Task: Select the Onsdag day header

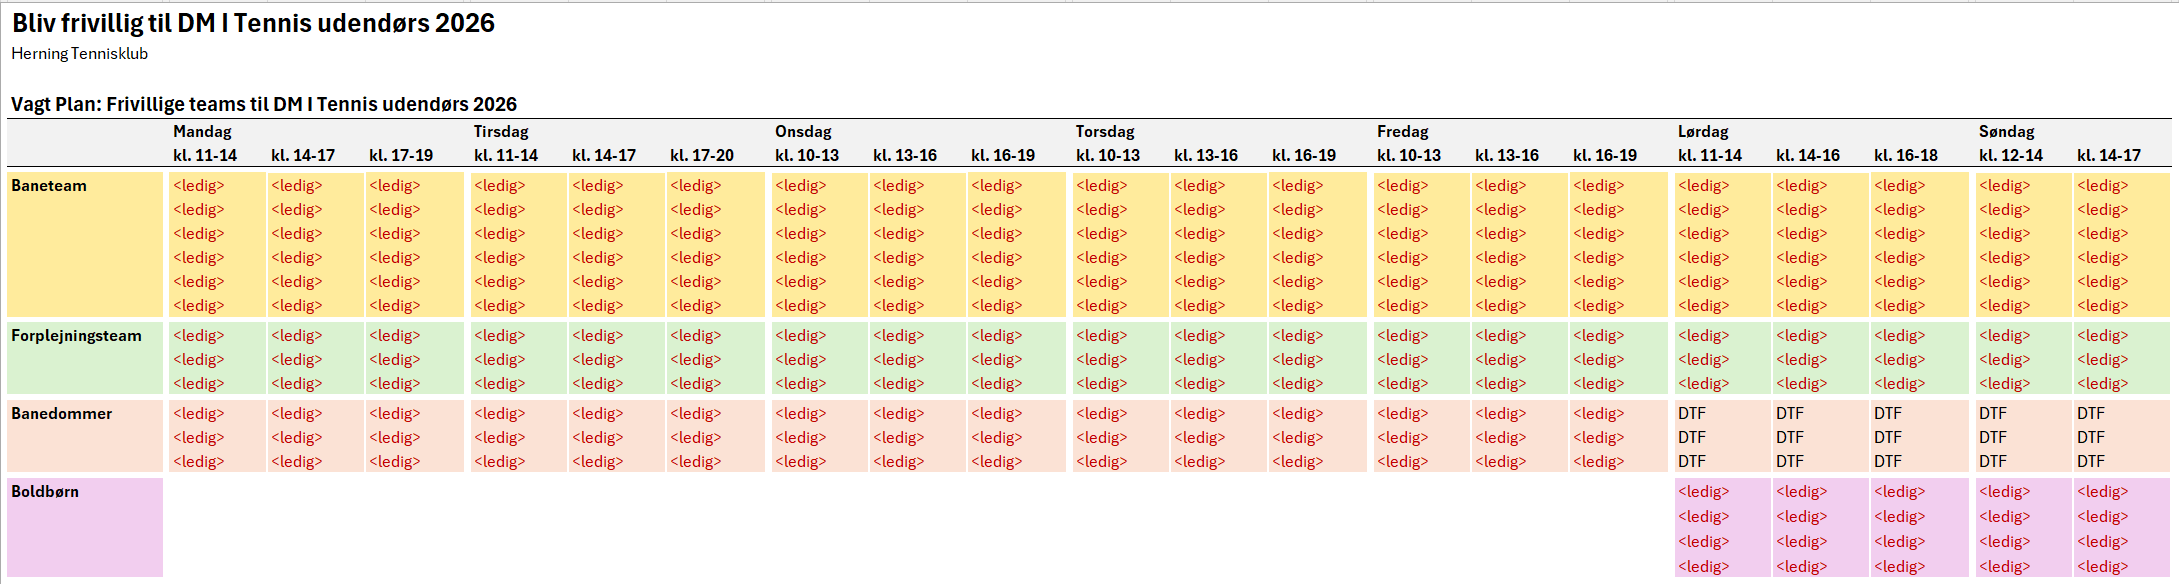Action: pyautogui.click(x=803, y=132)
